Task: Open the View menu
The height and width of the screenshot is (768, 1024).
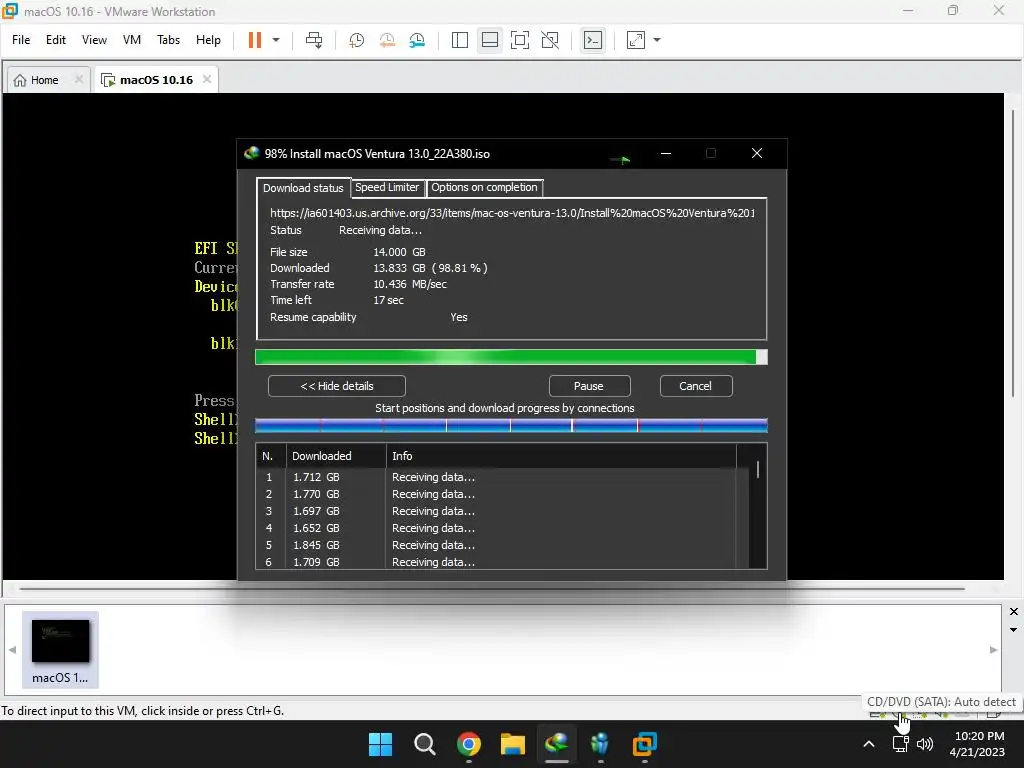Action: click(94, 40)
